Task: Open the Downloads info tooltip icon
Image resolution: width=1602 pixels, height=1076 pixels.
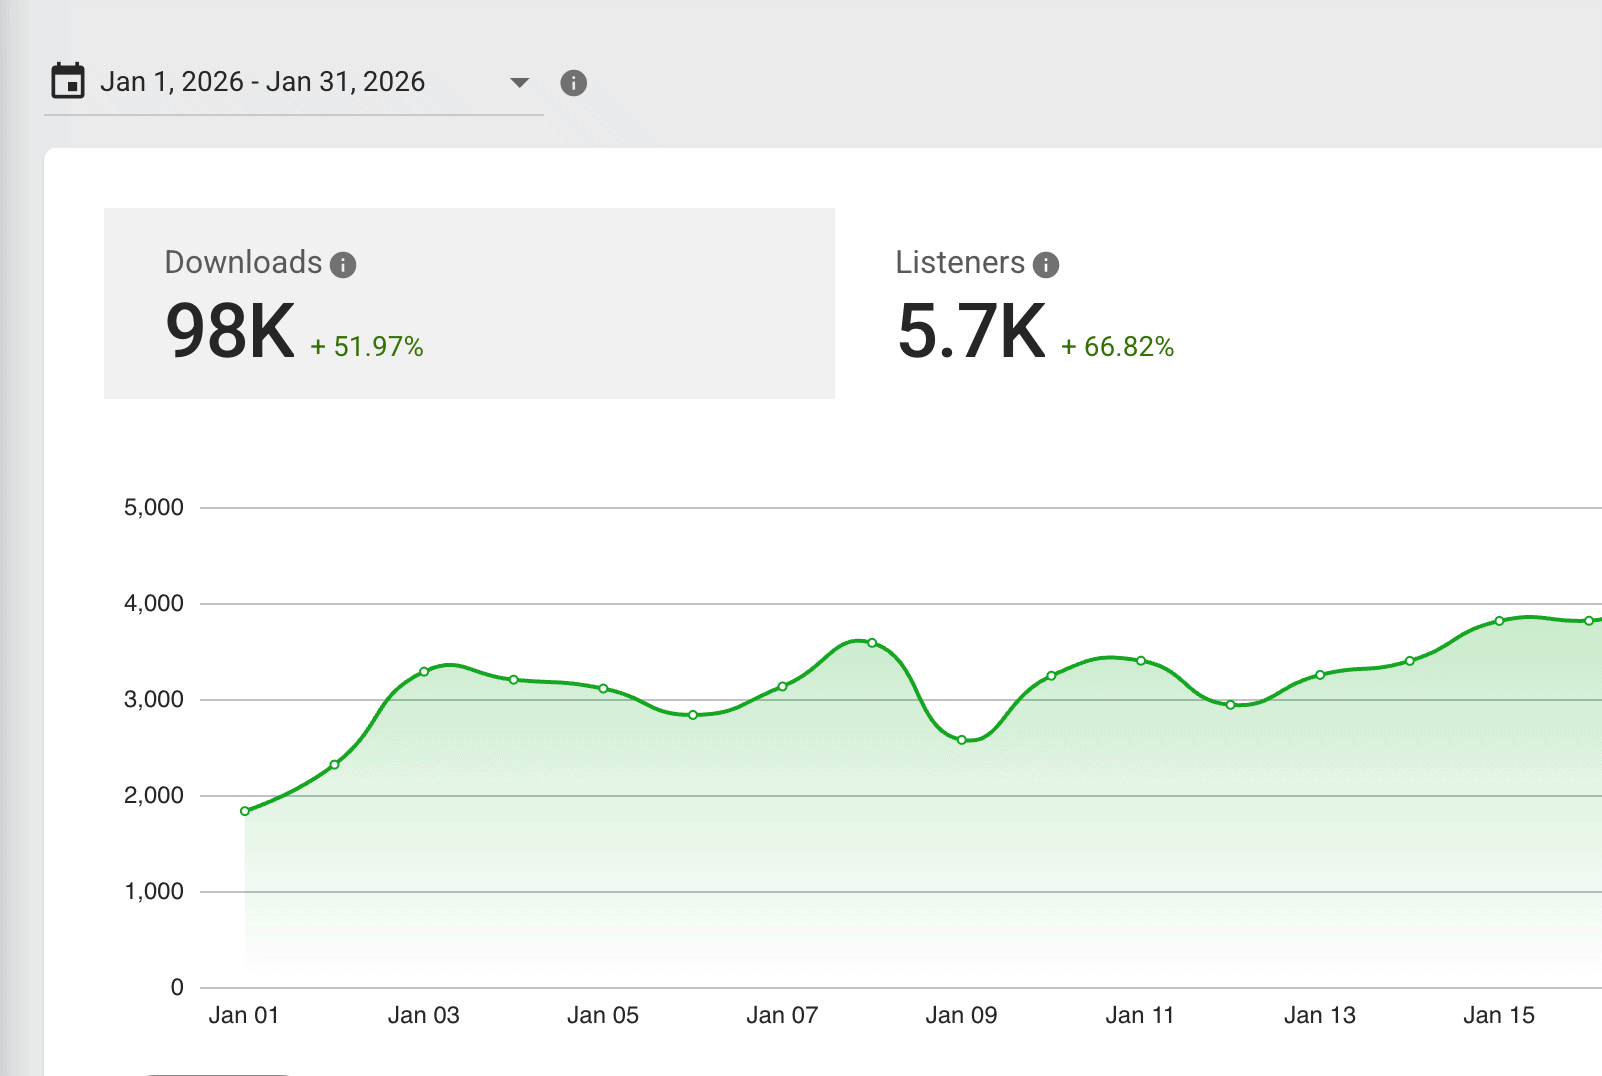Action: pyautogui.click(x=343, y=265)
